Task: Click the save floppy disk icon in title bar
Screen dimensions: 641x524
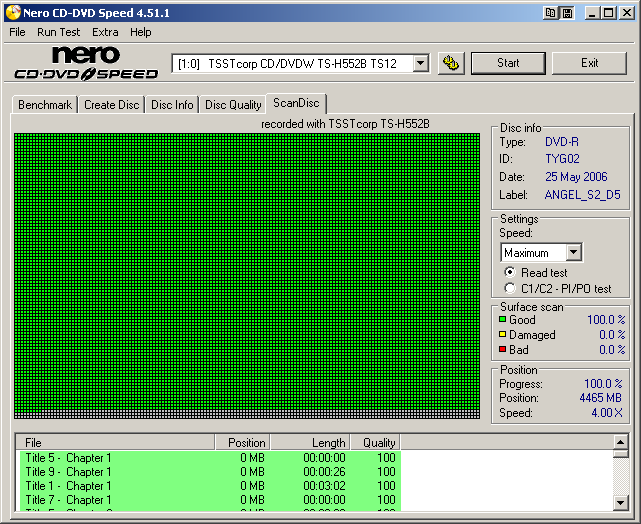Action: (567, 13)
